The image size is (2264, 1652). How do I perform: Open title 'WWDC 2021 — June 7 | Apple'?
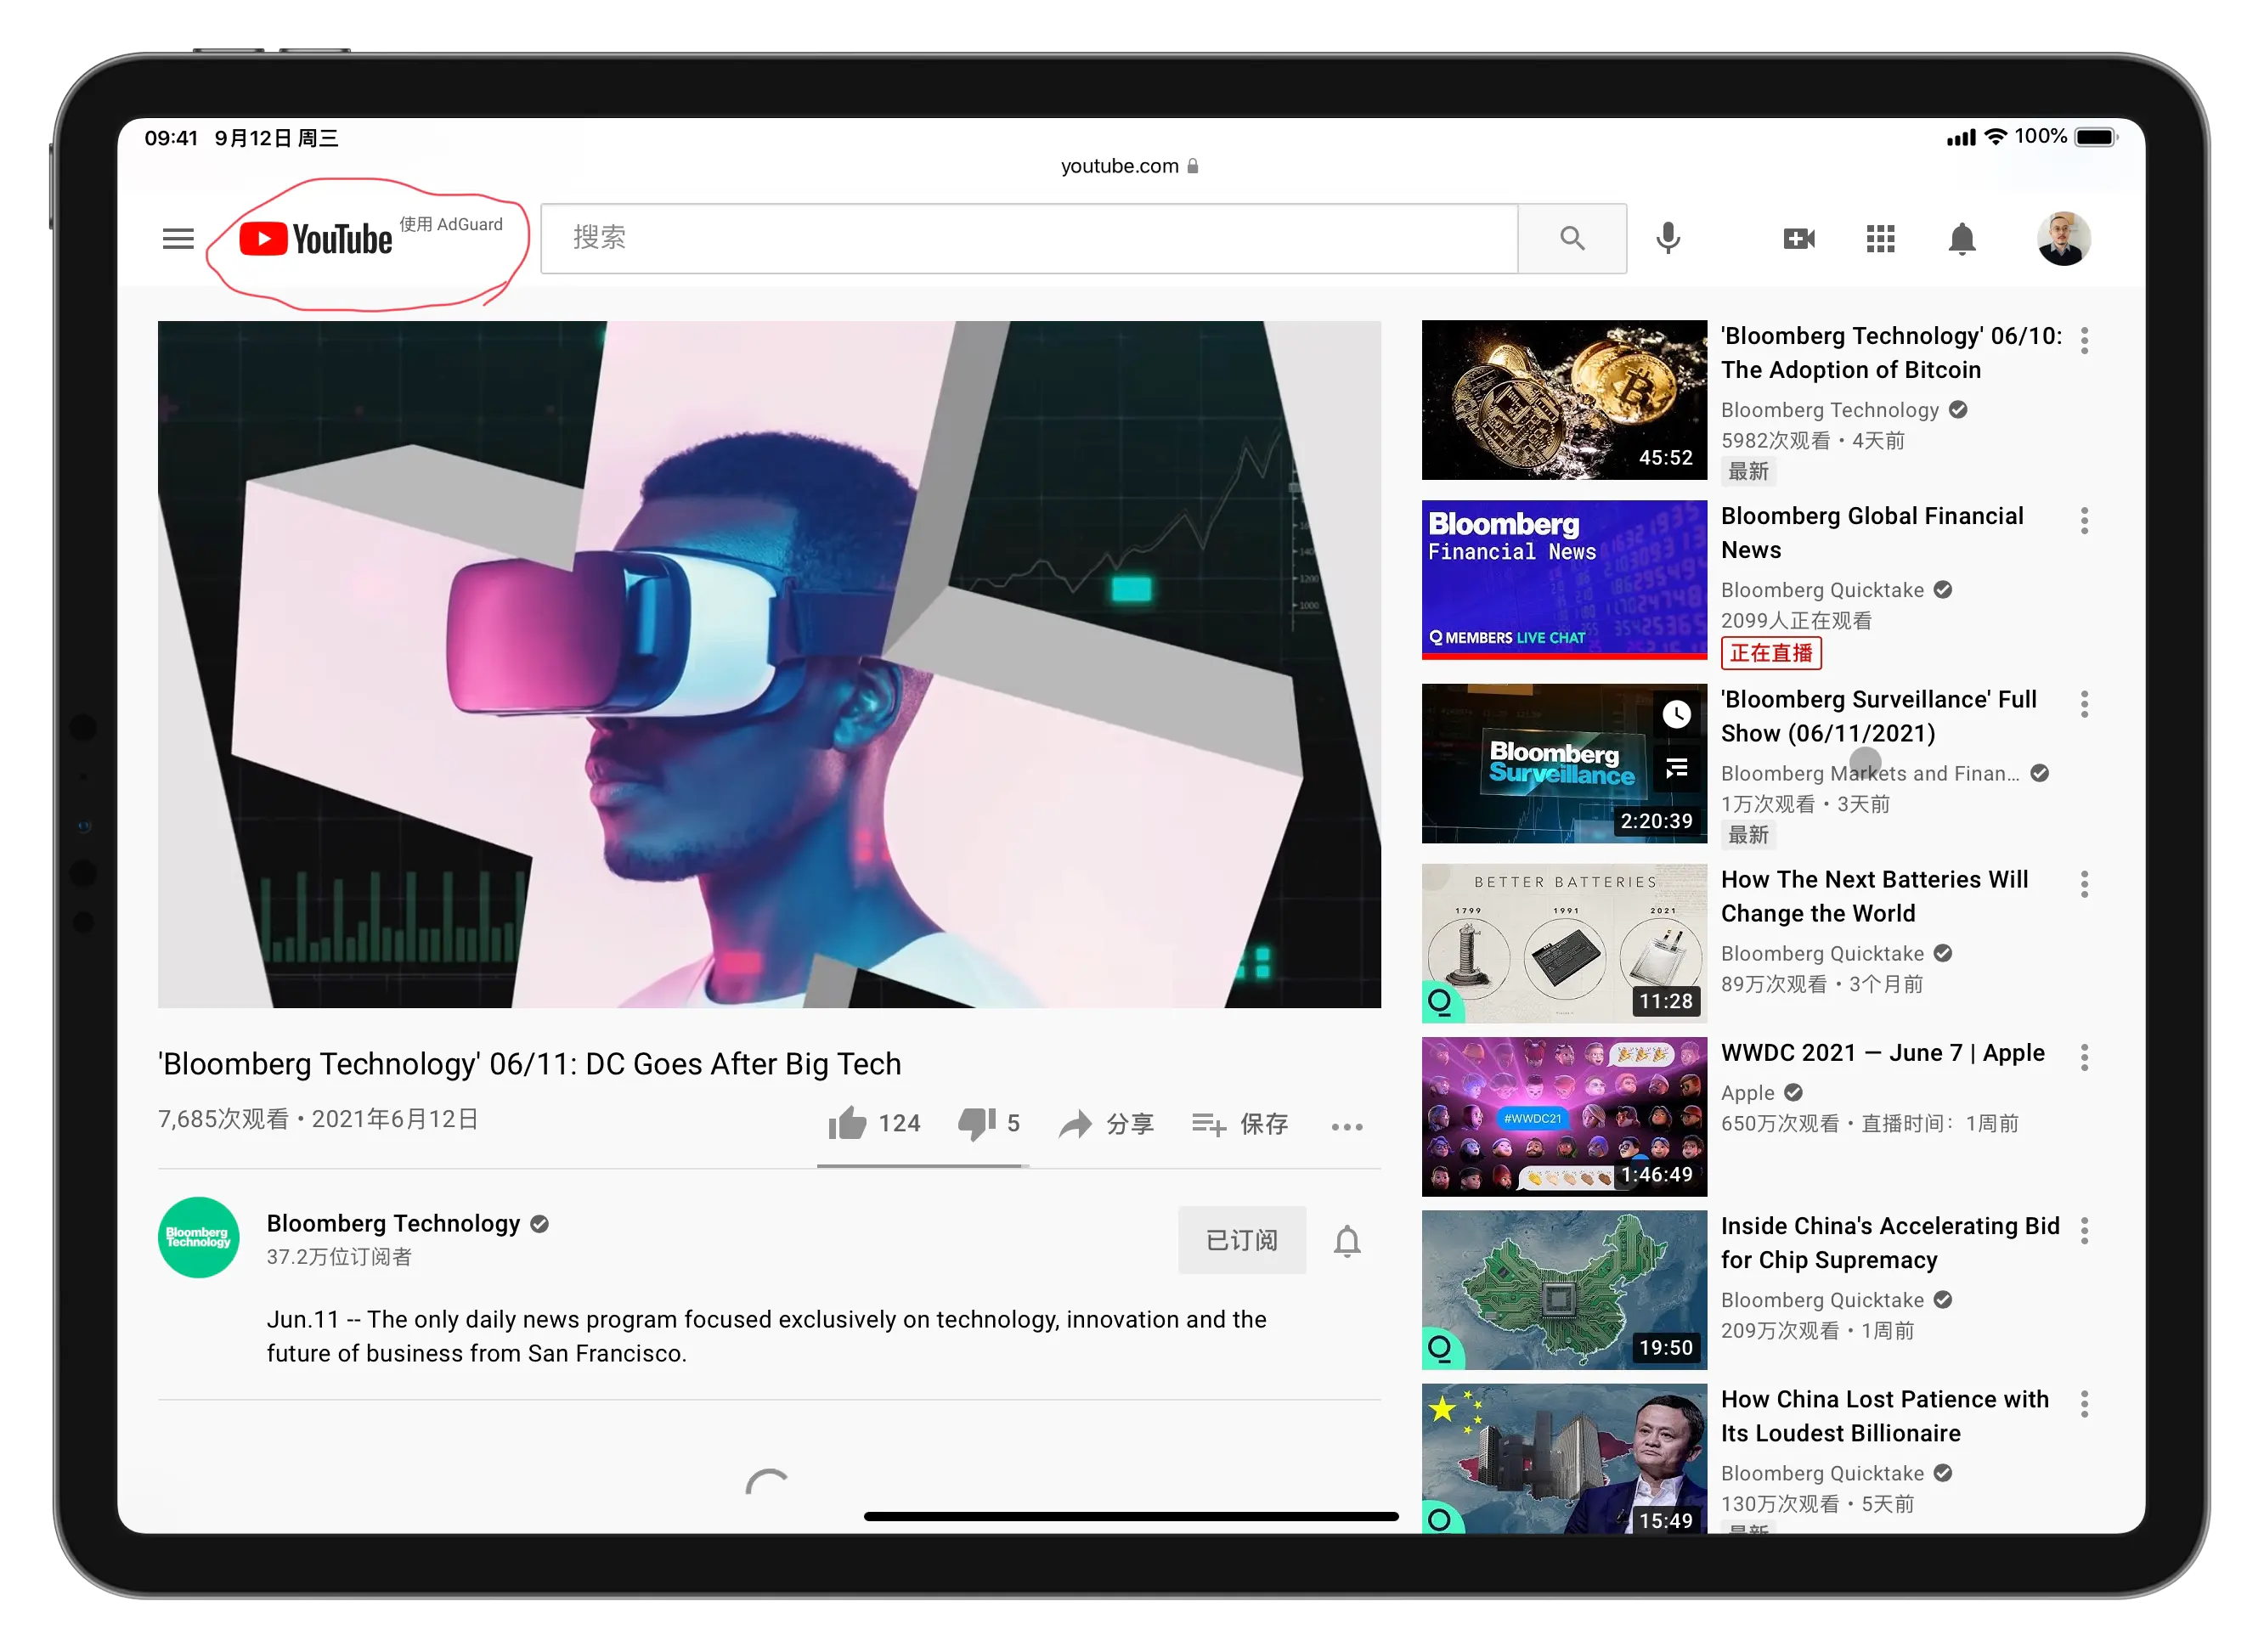click(1882, 1053)
